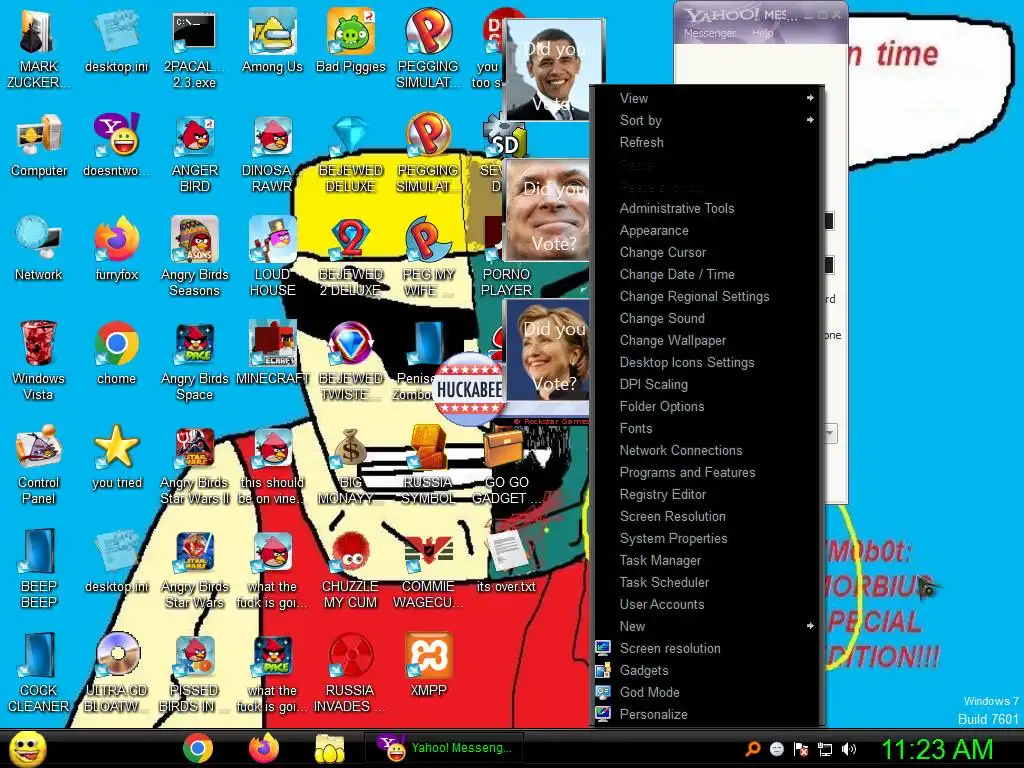
Task: Select the Control Panel desktop icon
Action: [39, 464]
